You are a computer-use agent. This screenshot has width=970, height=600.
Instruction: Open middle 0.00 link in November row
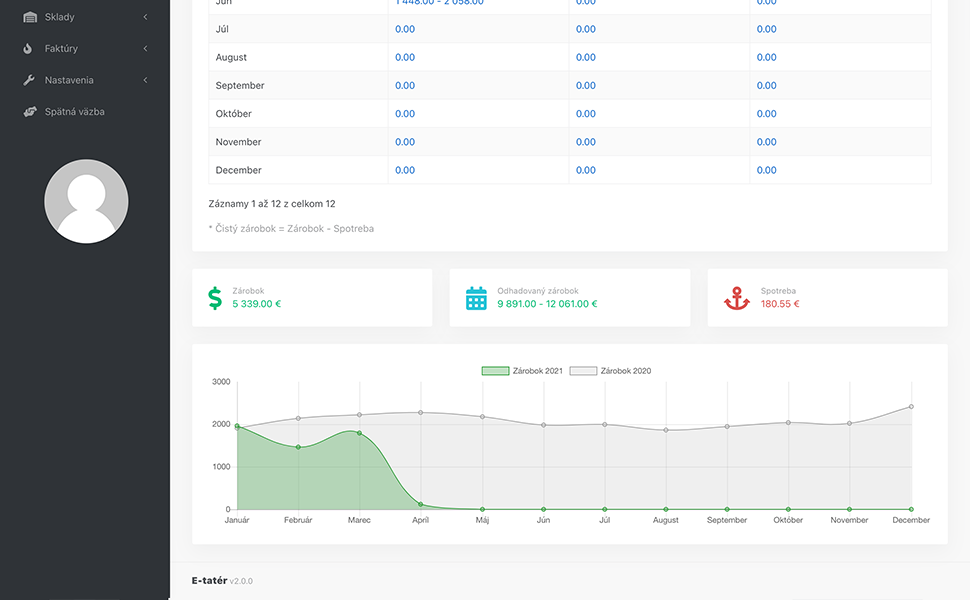click(x=586, y=142)
